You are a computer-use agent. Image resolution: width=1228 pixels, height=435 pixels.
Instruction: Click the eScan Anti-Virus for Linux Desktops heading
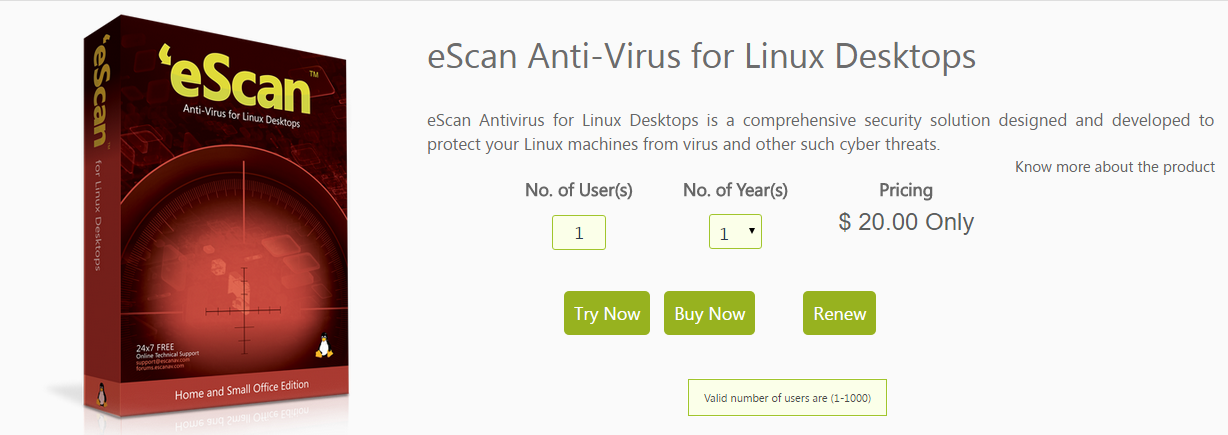(x=701, y=57)
